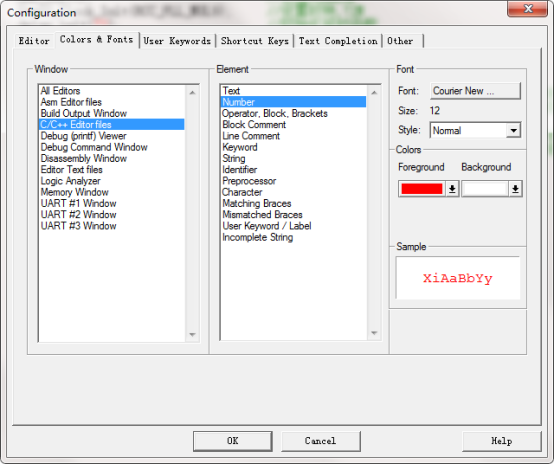The height and width of the screenshot is (464, 554).
Task: Select 'Disassembly Window' entry
Action: pos(111,158)
